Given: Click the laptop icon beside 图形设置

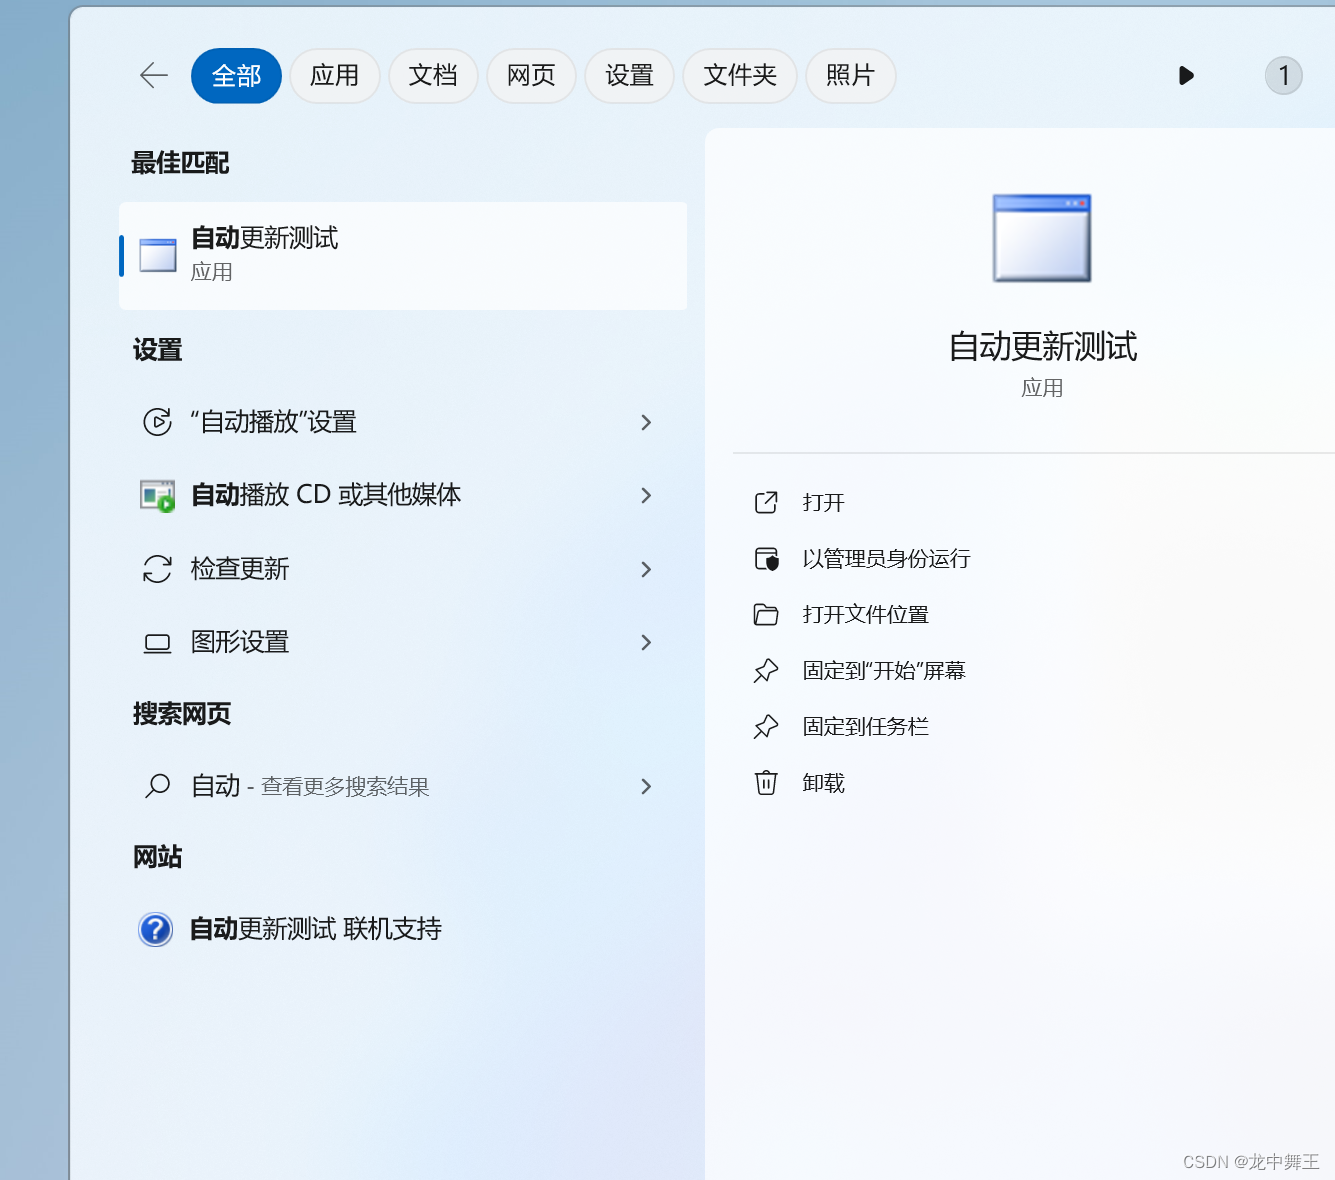Looking at the screenshot, I should coord(157,643).
